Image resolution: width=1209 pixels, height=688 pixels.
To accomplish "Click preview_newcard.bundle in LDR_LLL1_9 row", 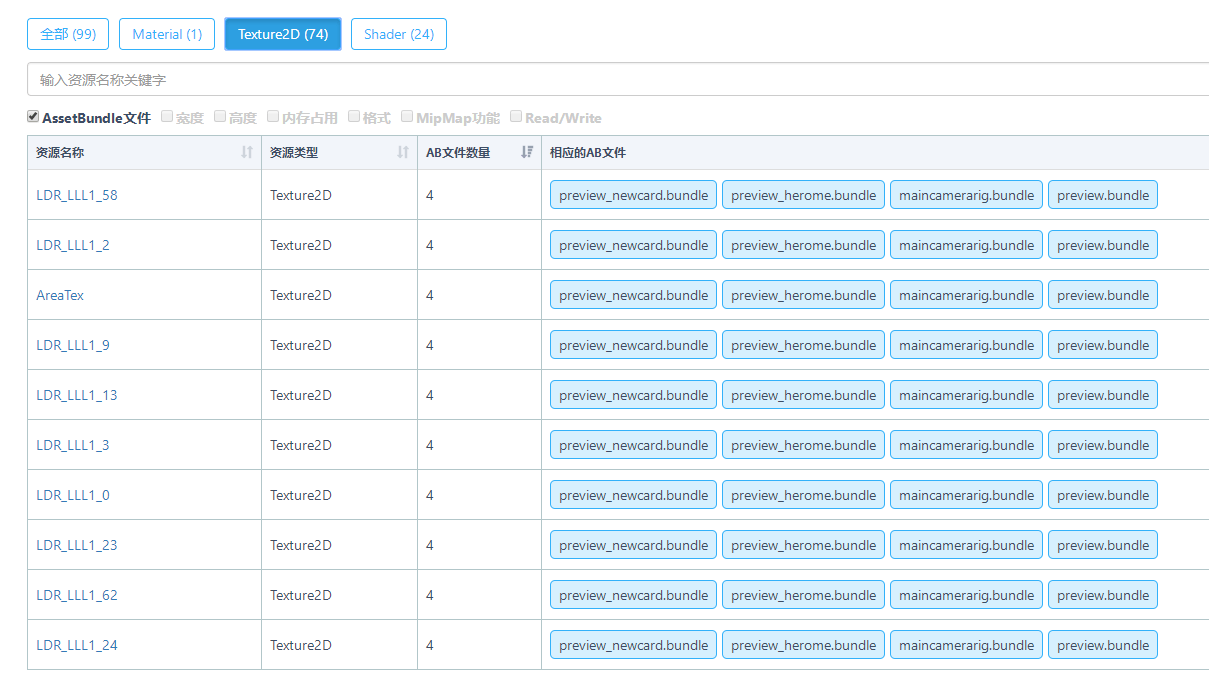I will tap(633, 345).
